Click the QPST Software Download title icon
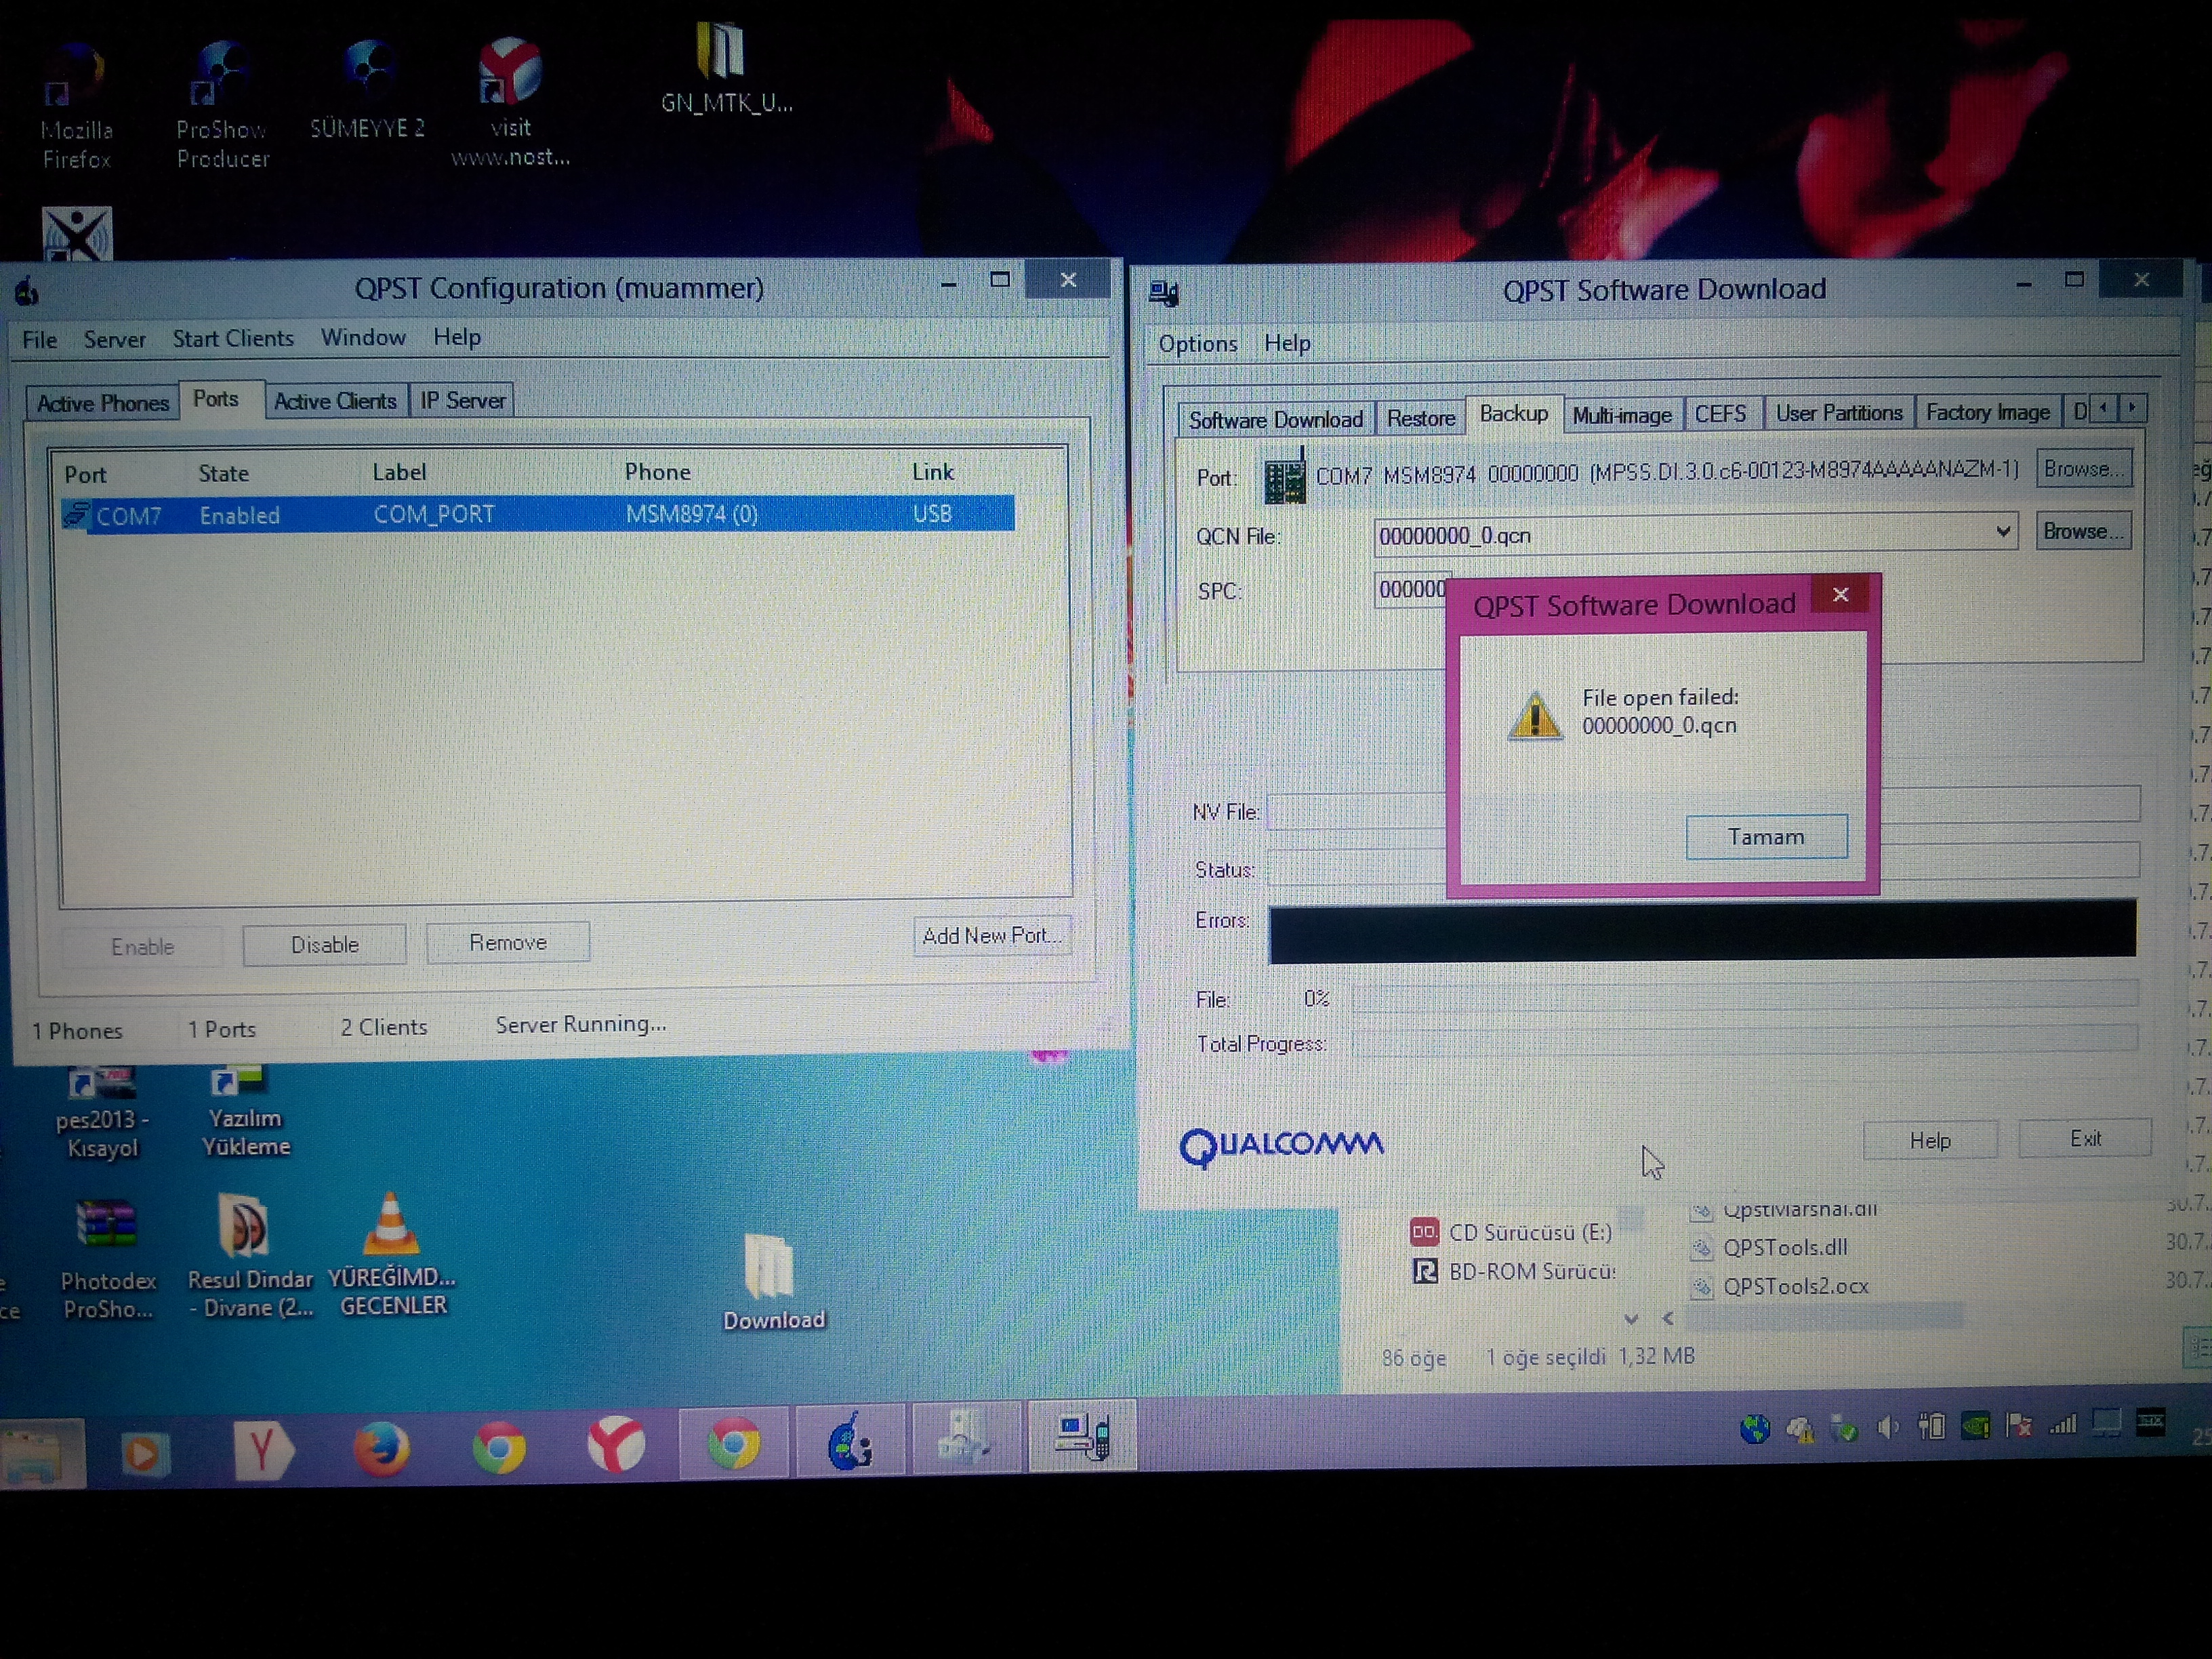The height and width of the screenshot is (1659, 2212). pos(1163,293)
